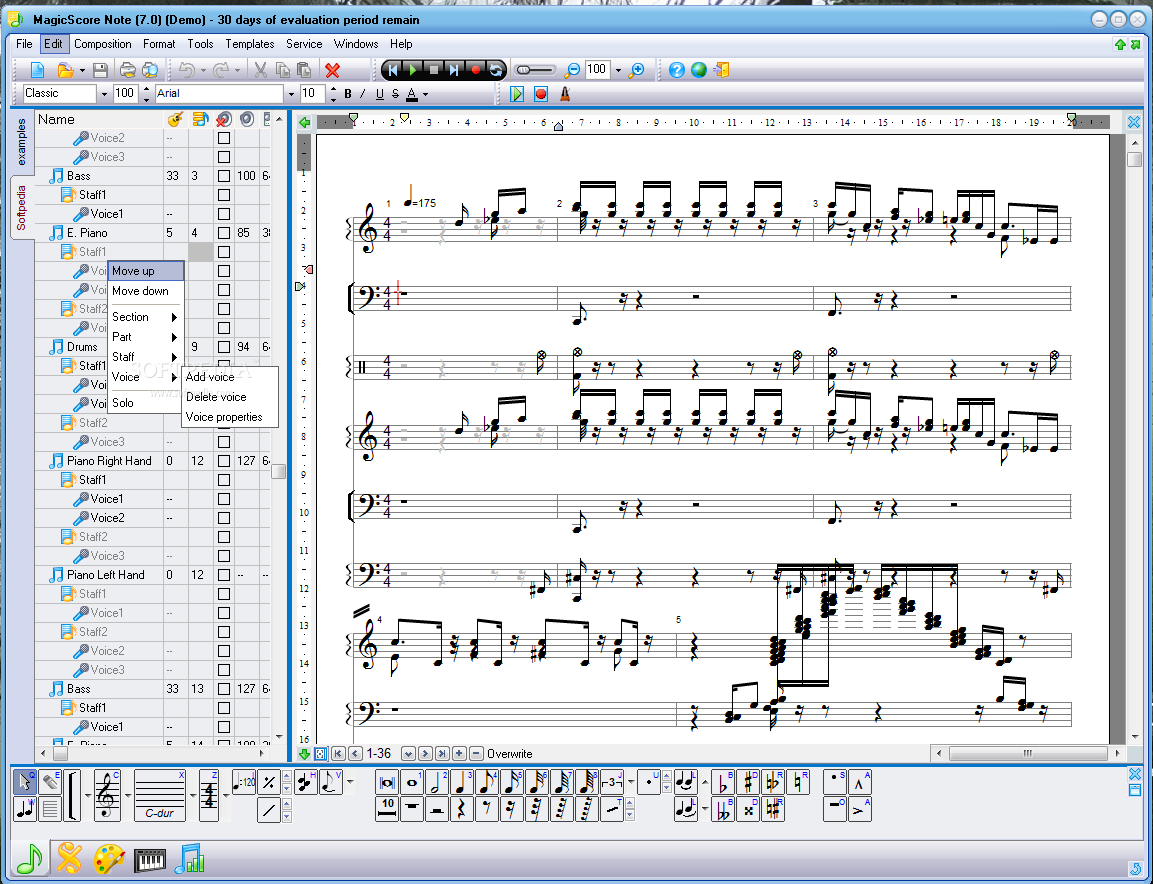Viewport: 1153px width, 884px height.
Task: Select the 4/4 time signature tool
Action: click(209, 796)
